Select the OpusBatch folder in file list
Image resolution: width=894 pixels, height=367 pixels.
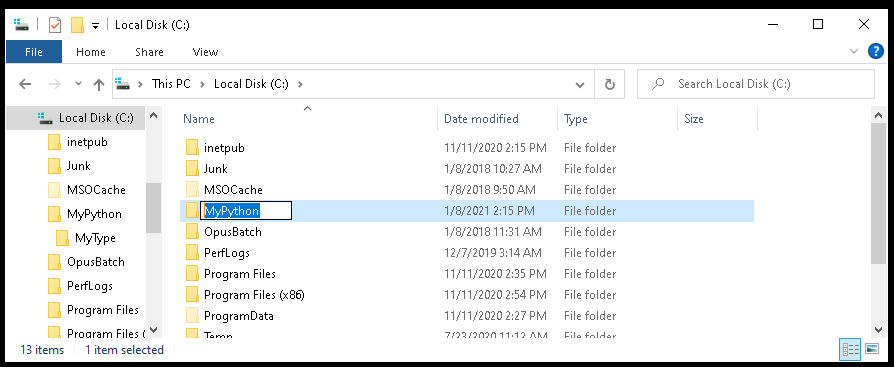(x=233, y=232)
